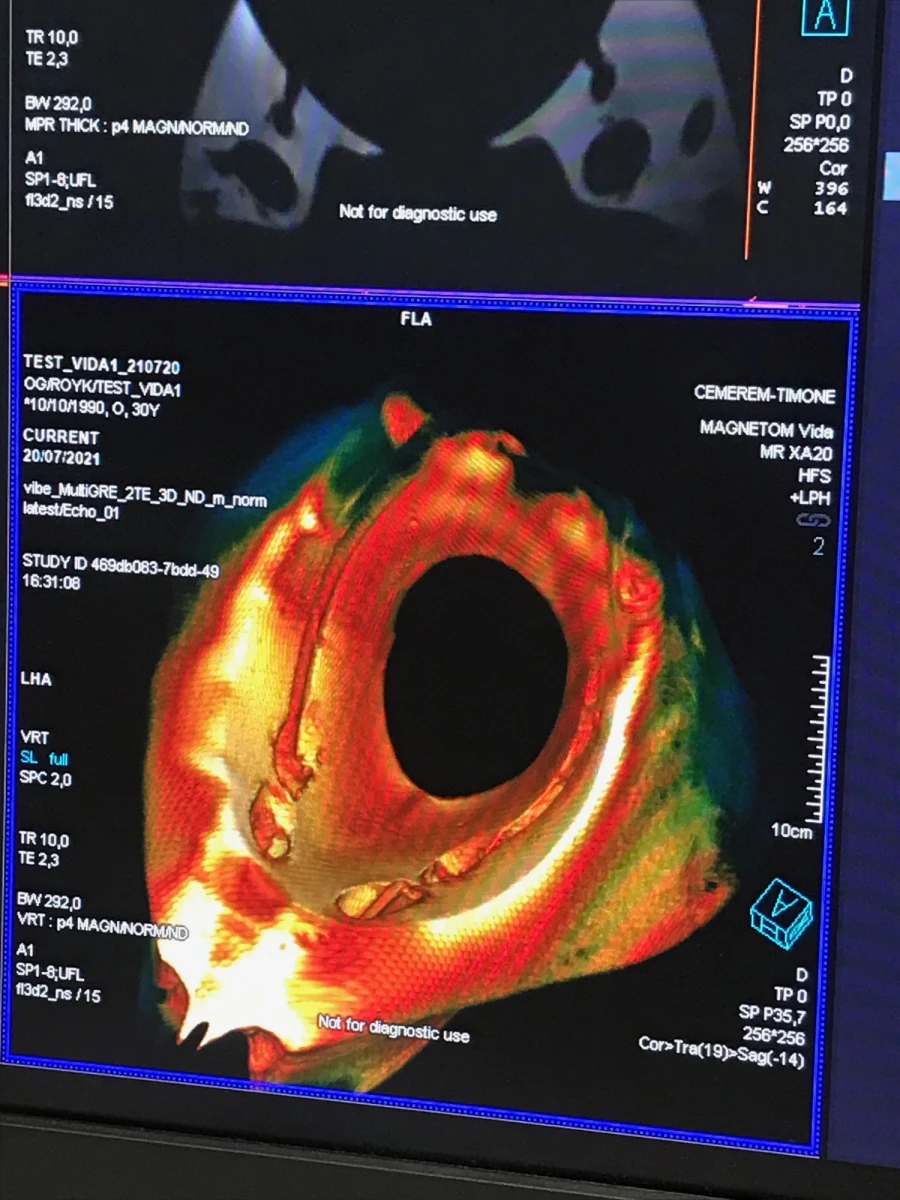Click the segment number 2 indicator
The width and height of the screenshot is (900, 1200).
point(818,547)
